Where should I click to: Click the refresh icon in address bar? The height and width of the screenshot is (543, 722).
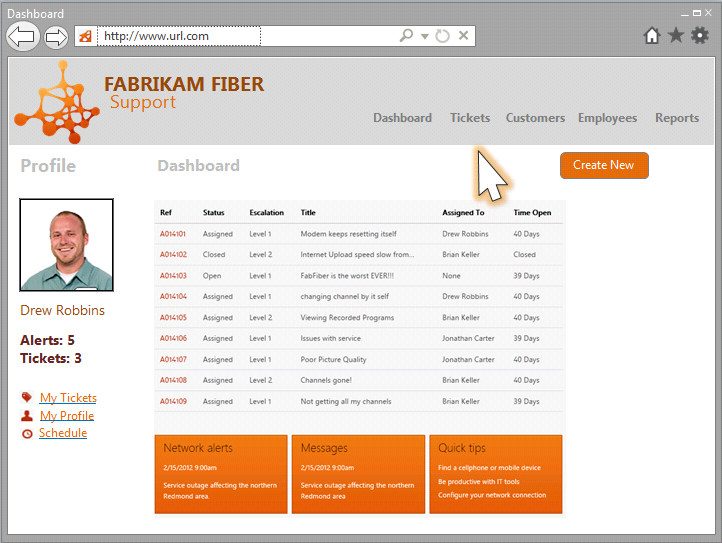[x=443, y=36]
